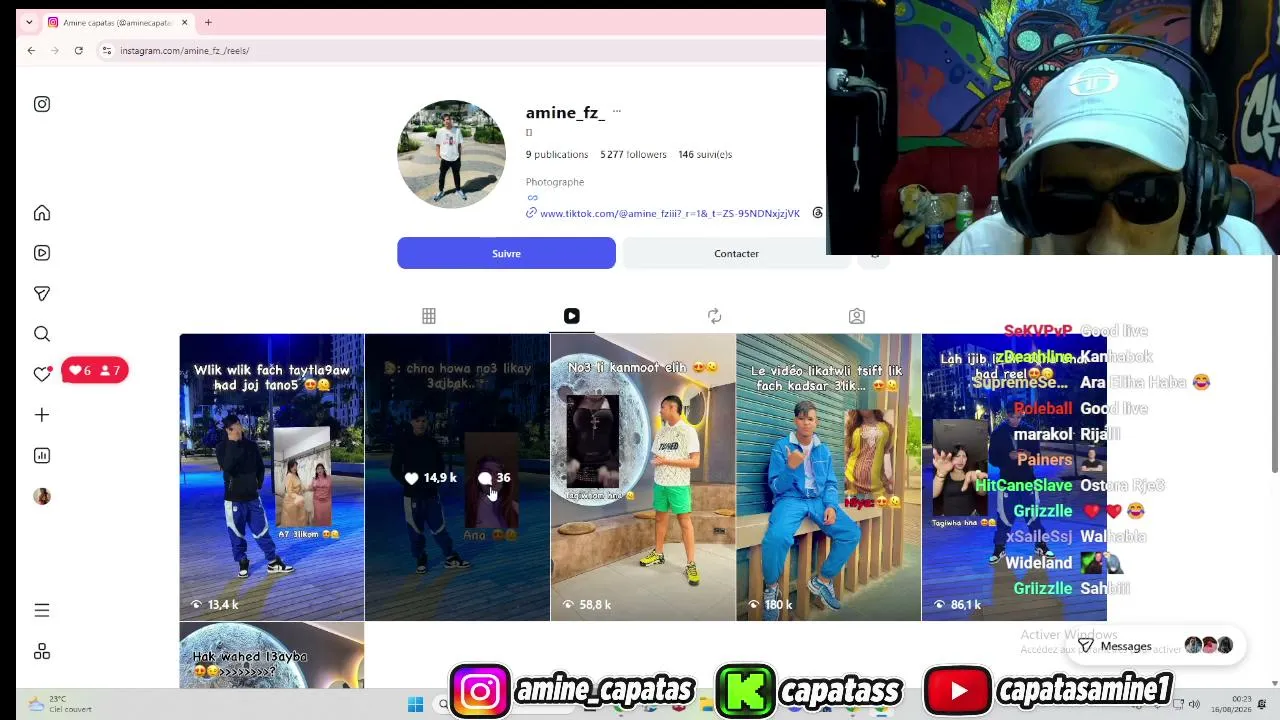Viewport: 1280px width, 720px height.
Task: Go to the Home feed icon
Action: click(42, 213)
